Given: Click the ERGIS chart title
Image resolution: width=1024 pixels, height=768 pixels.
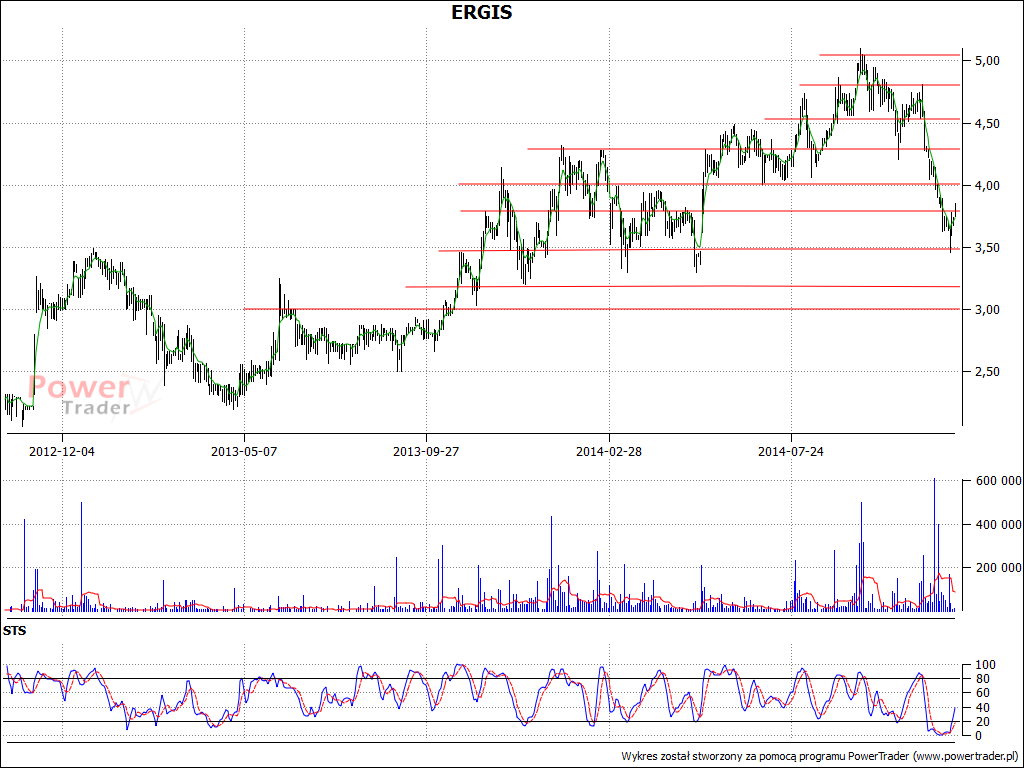Looking at the screenshot, I should [481, 12].
